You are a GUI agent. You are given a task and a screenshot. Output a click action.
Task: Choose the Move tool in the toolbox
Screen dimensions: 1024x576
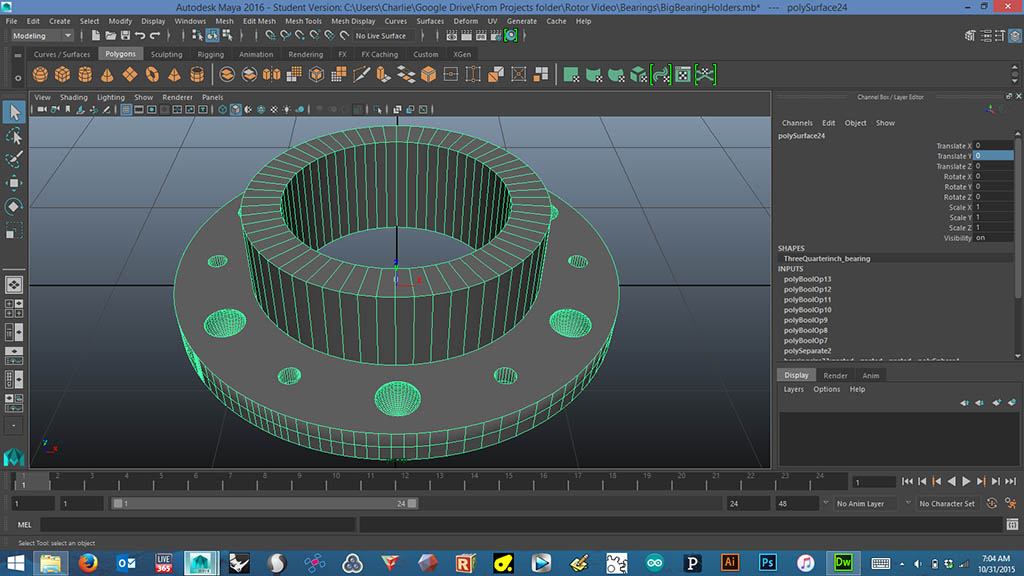(14, 183)
